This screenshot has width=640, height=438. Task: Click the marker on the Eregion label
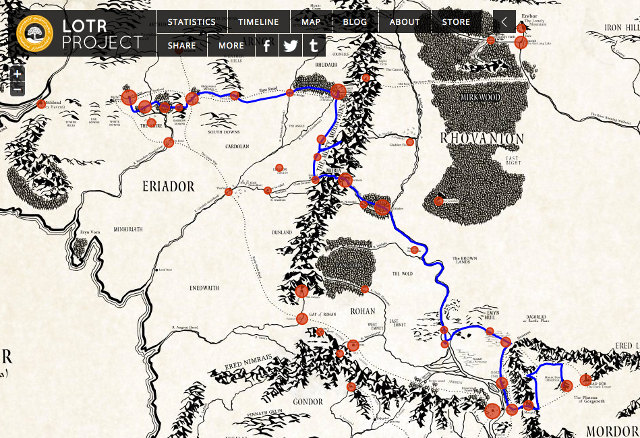[x=279, y=168]
